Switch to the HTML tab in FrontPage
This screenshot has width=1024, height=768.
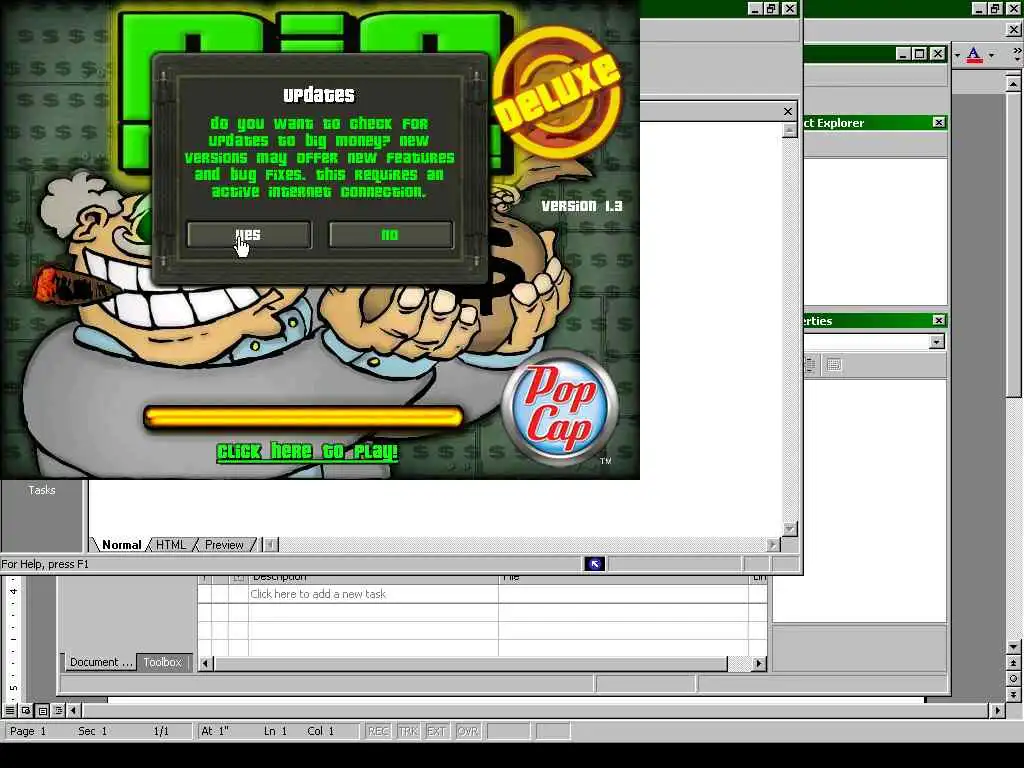170,545
